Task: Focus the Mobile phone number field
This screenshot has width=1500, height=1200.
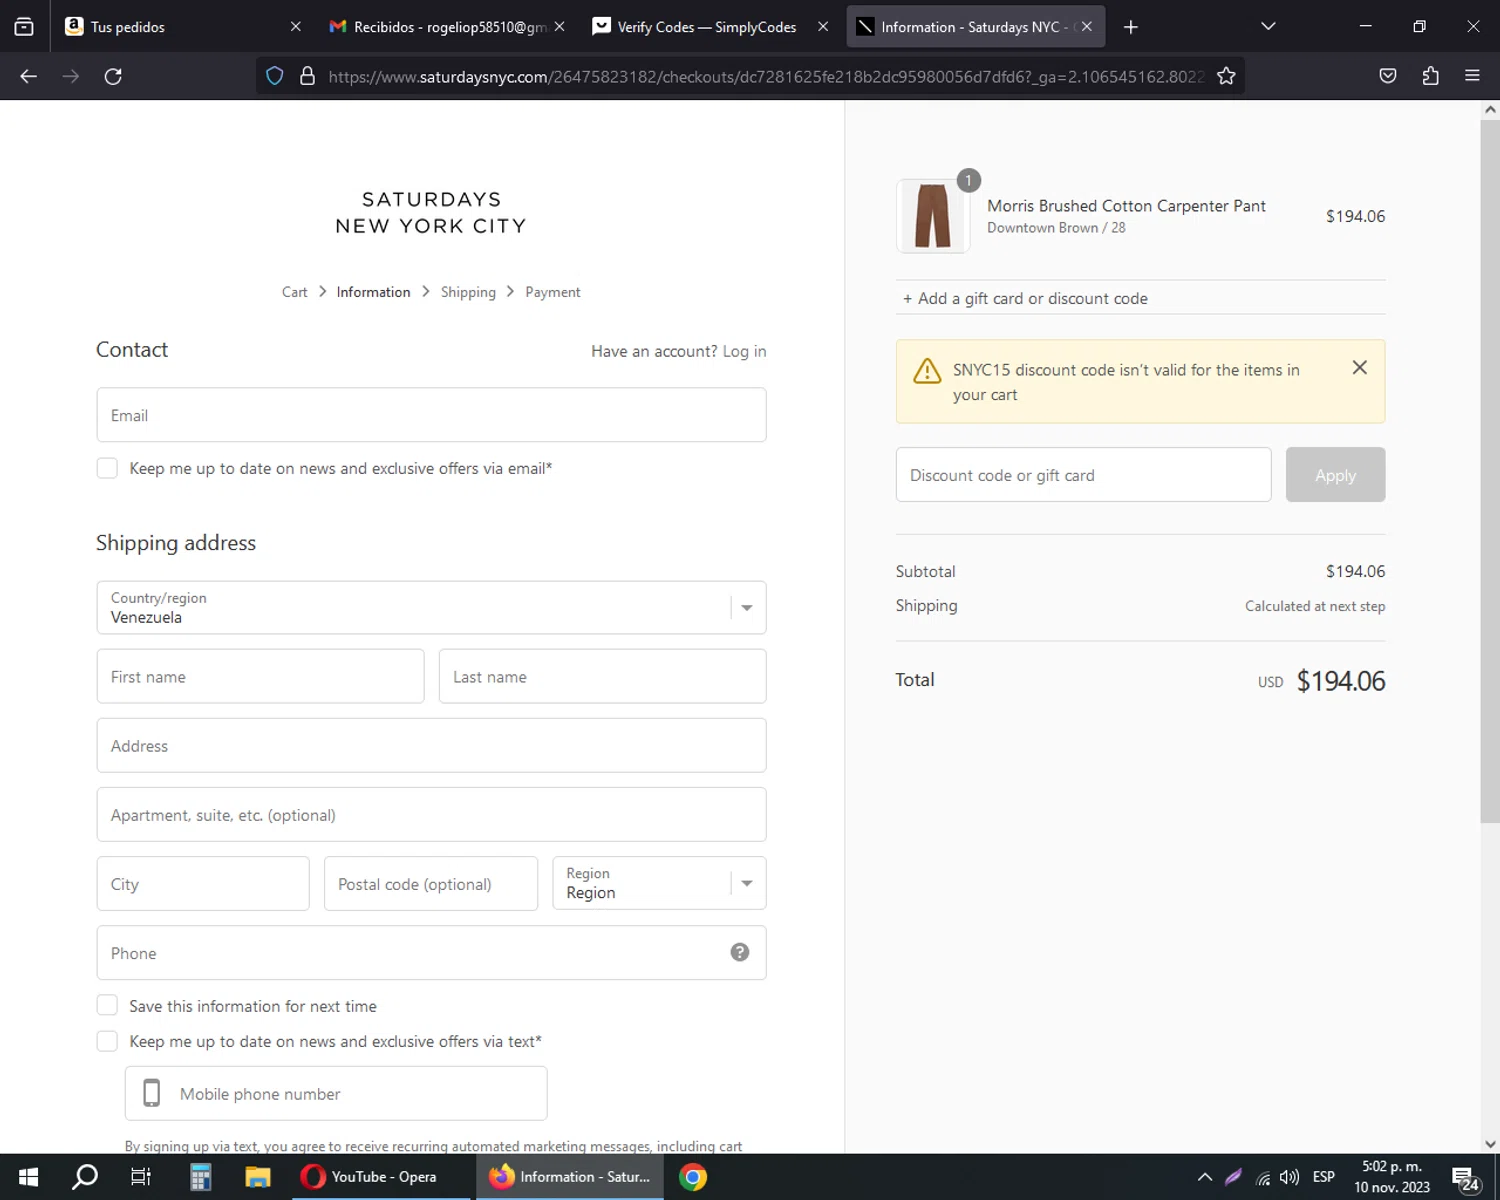Action: click(x=336, y=1093)
